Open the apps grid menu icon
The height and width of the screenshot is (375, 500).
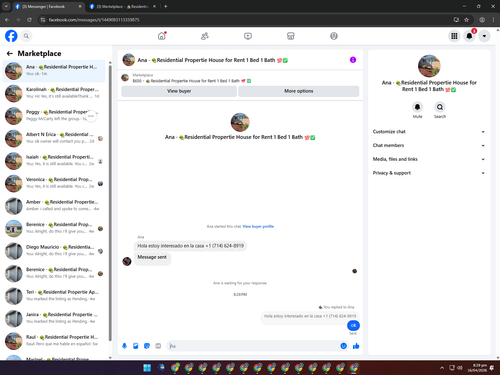tap(454, 36)
